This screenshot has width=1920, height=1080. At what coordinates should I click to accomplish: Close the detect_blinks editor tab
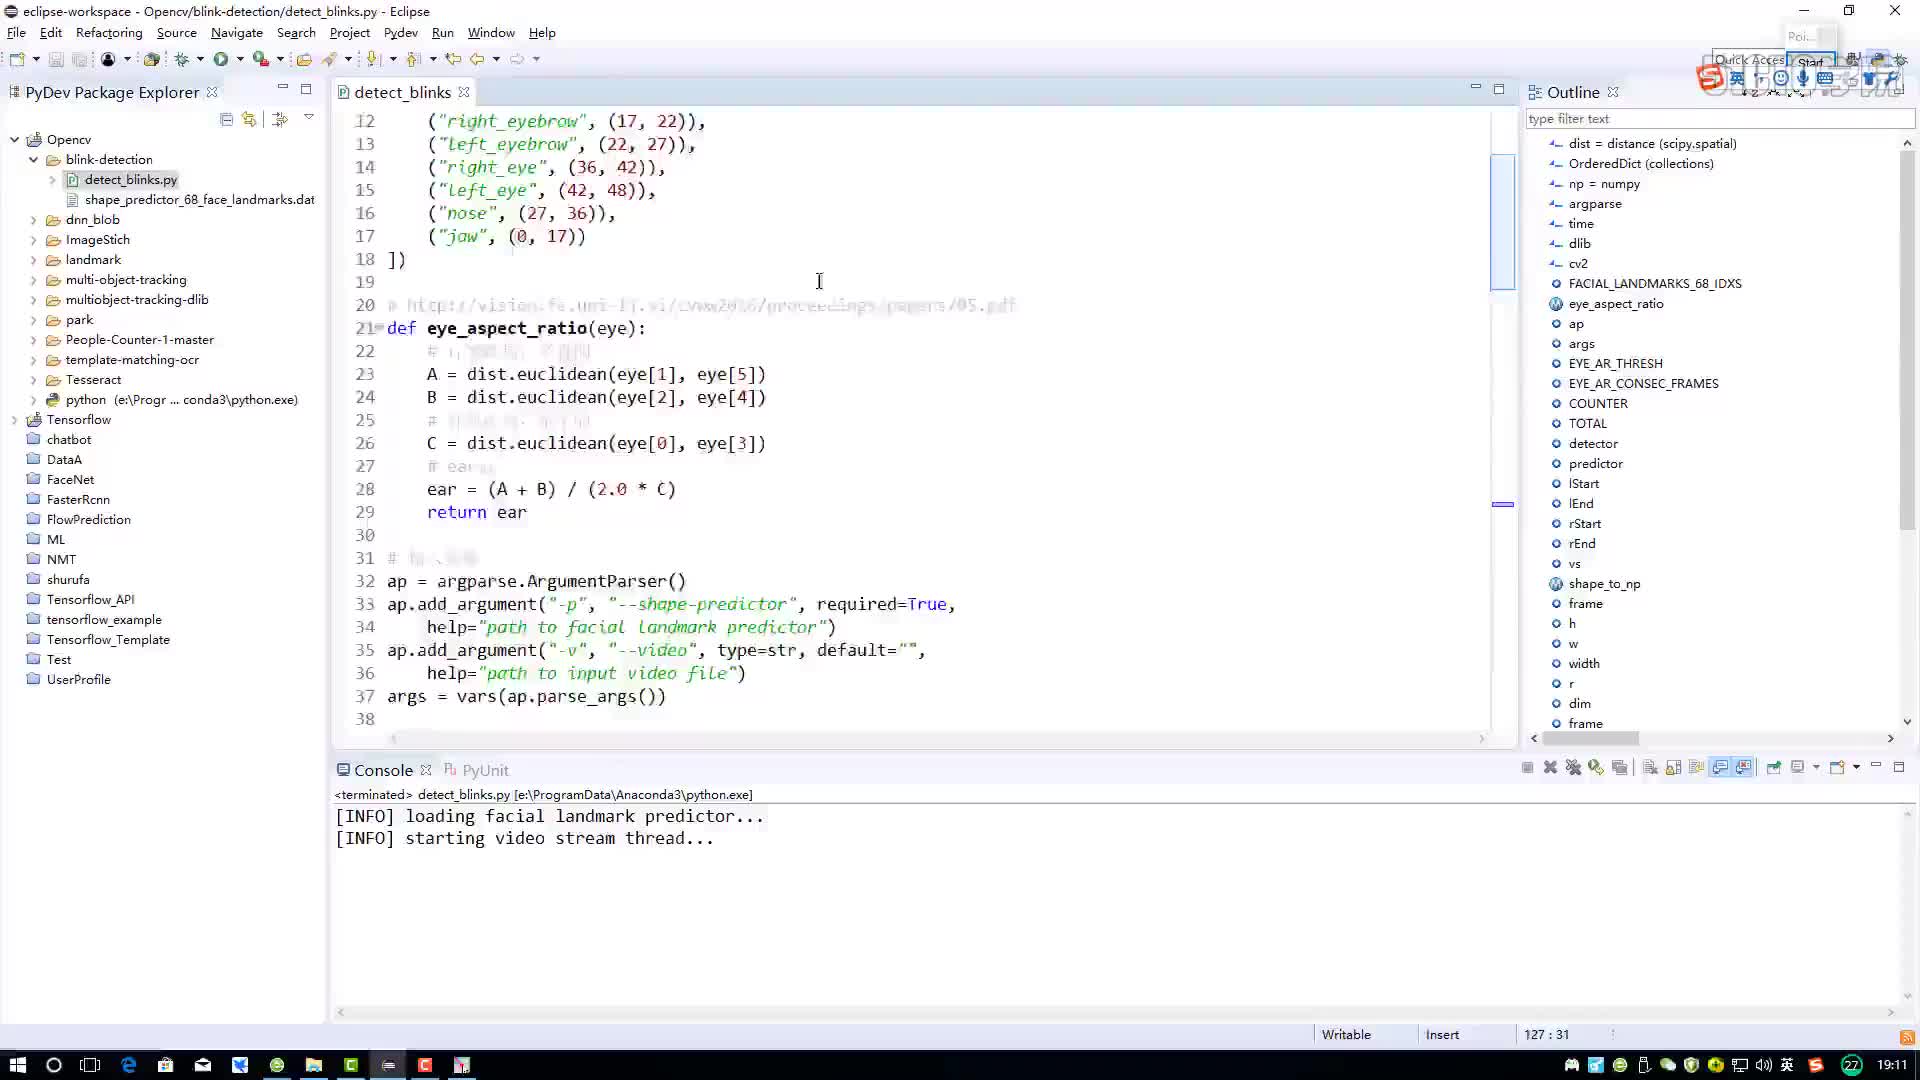(x=464, y=92)
